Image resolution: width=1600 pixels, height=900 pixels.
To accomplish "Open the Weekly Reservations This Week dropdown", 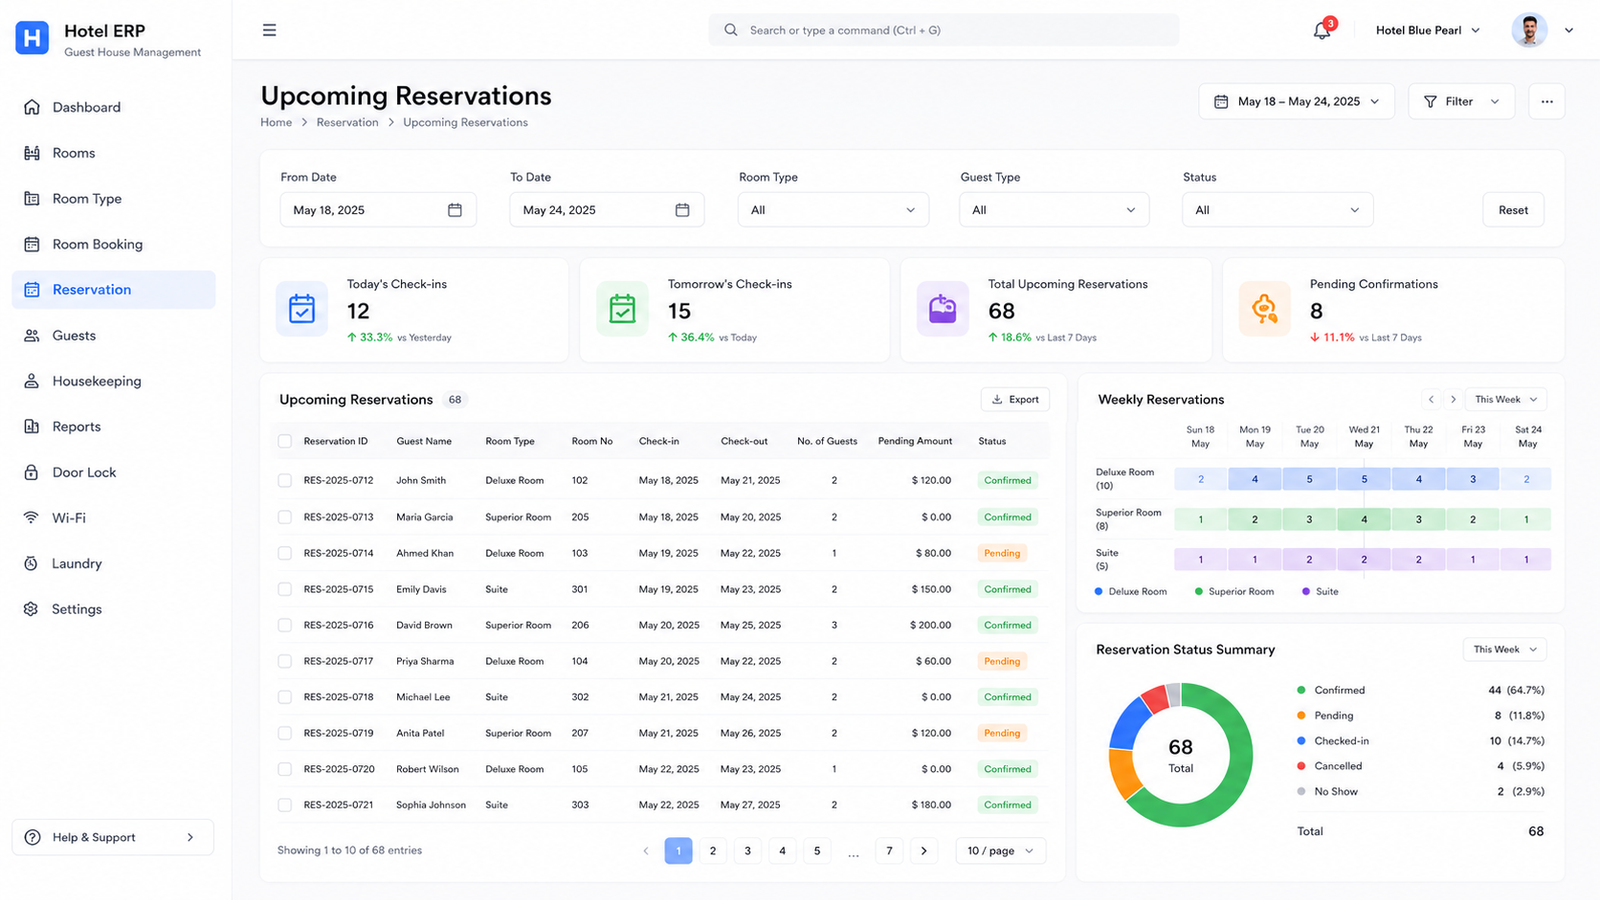I will point(1506,399).
